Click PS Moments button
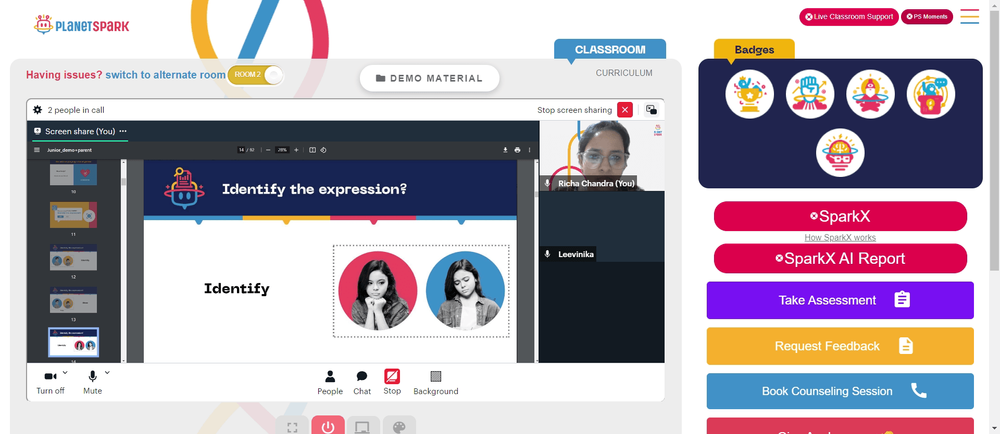 tap(927, 17)
